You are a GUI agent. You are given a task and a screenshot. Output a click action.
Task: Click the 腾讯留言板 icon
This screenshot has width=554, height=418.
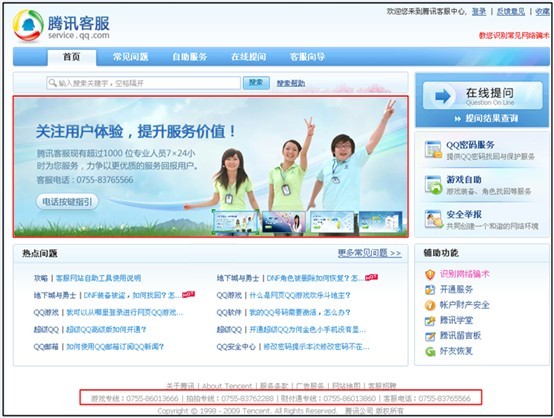(430, 336)
